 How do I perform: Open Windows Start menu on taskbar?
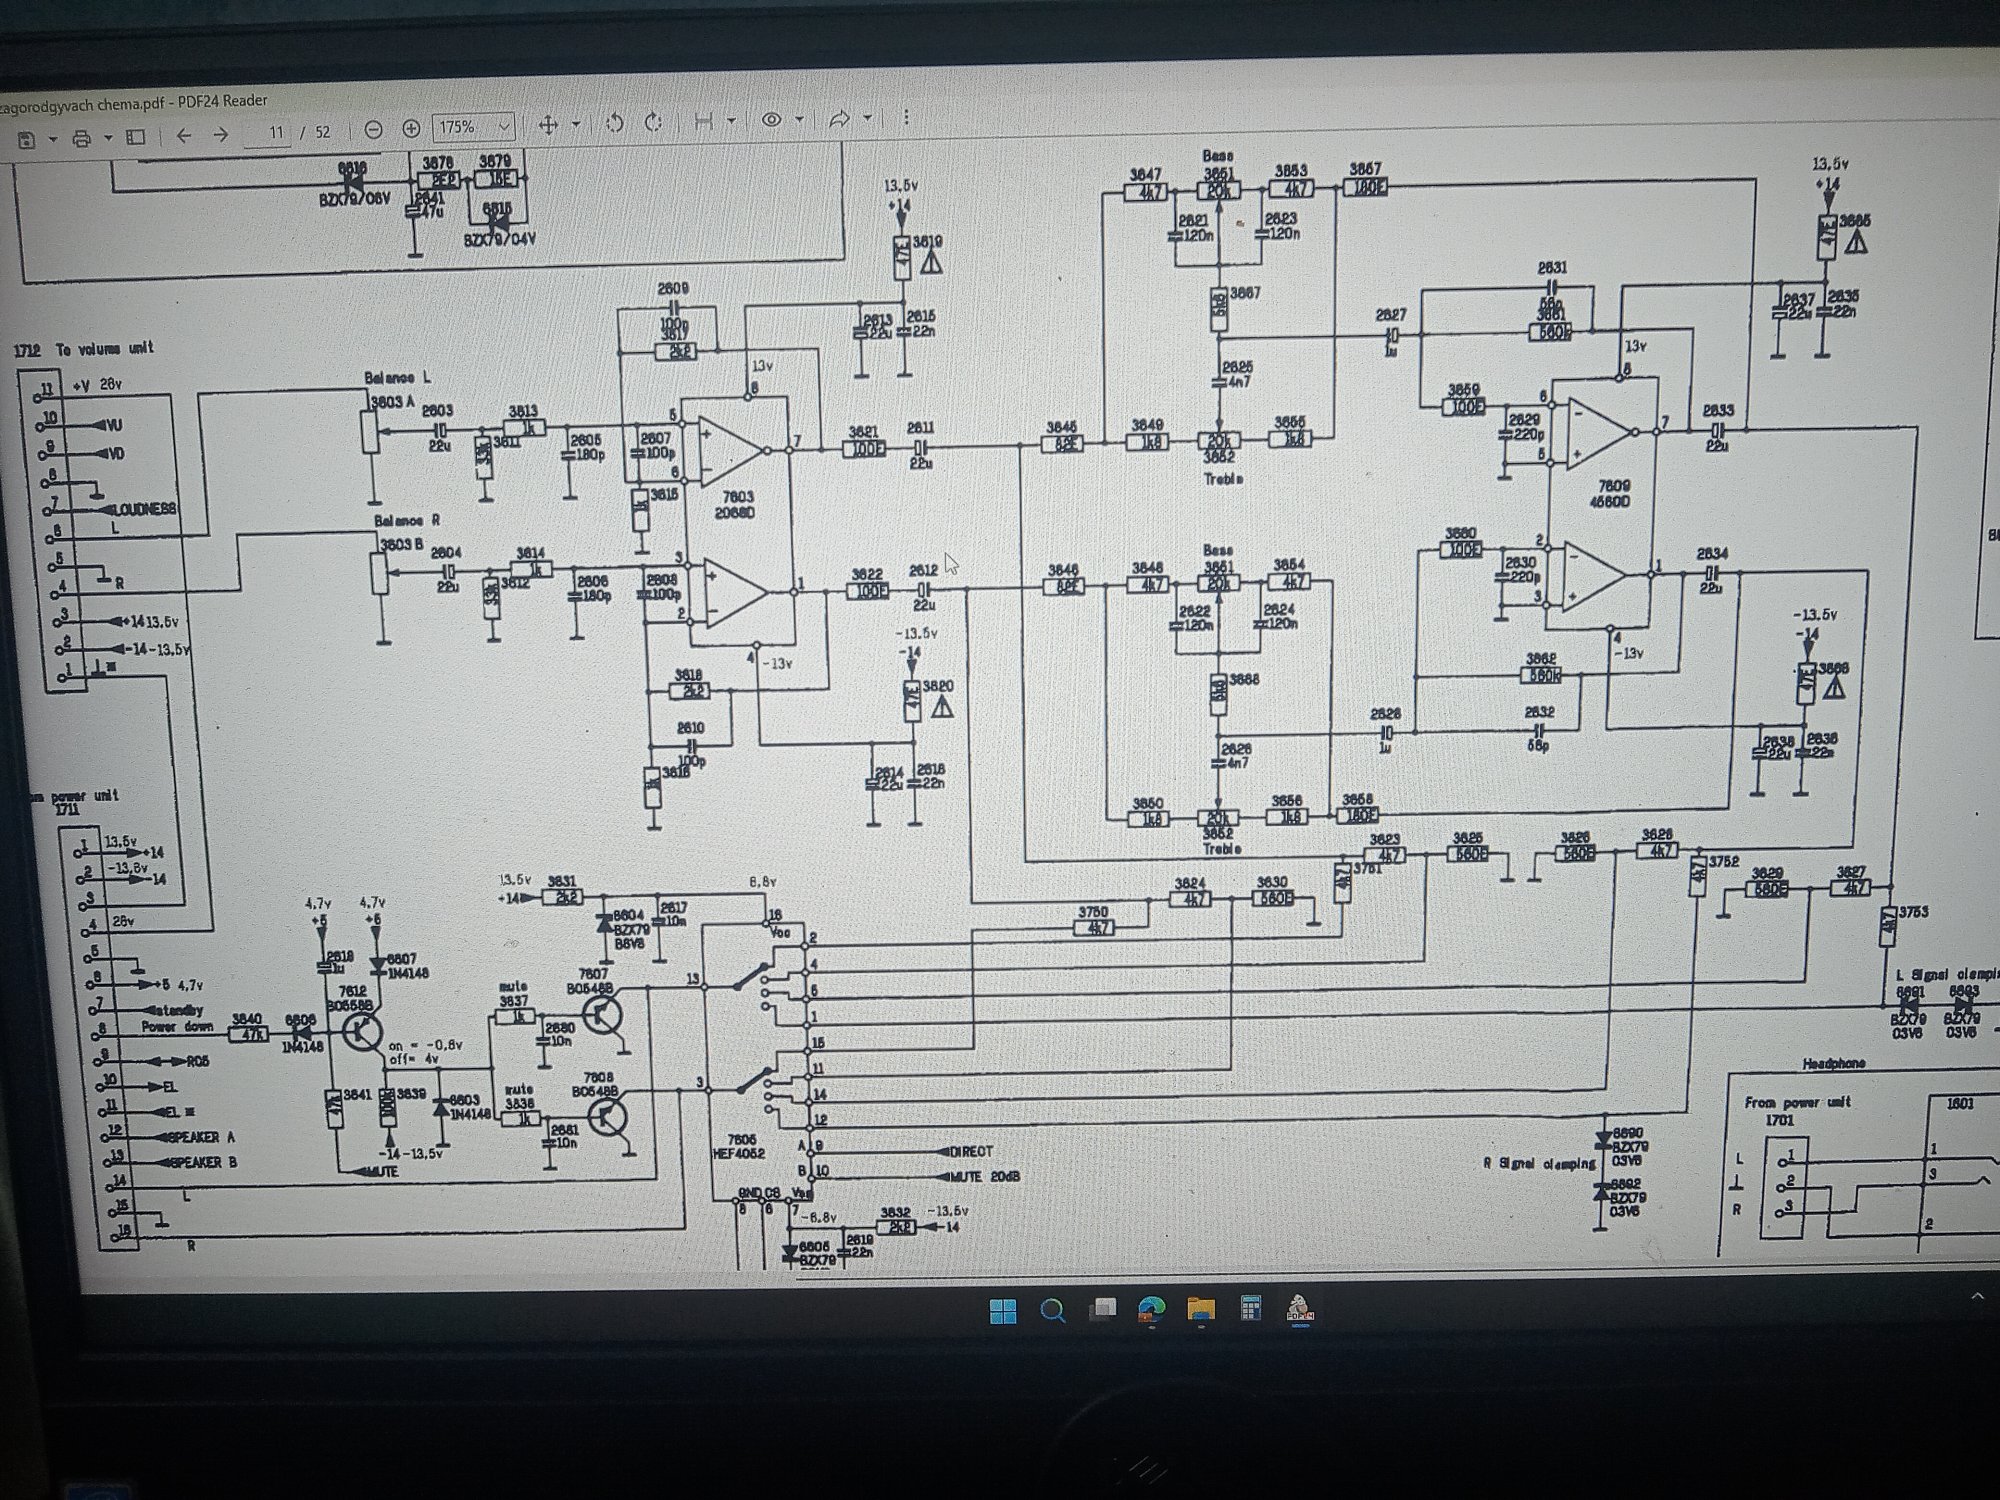point(1002,1310)
